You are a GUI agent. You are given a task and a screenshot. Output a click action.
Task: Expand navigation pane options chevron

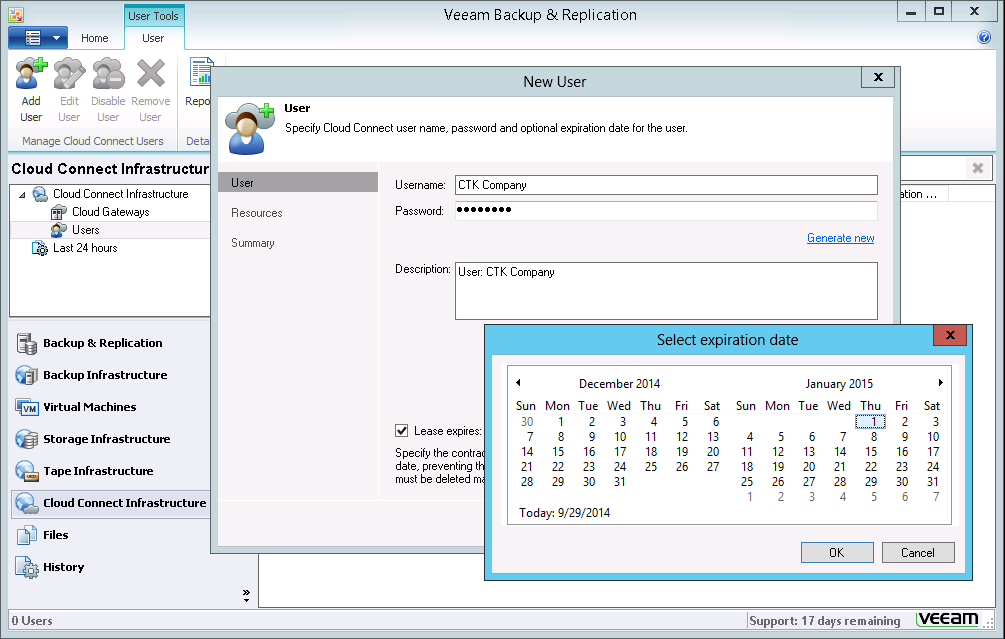click(246, 595)
